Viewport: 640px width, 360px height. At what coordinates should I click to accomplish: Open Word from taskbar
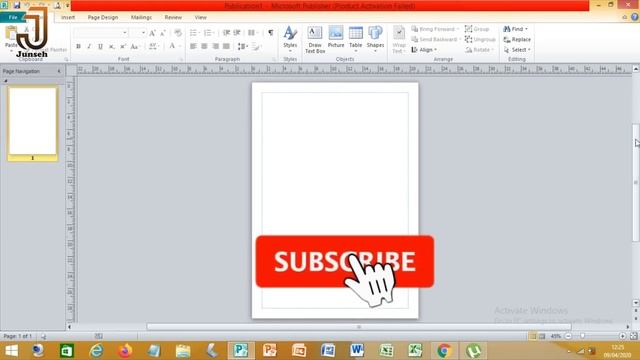(x=357, y=351)
